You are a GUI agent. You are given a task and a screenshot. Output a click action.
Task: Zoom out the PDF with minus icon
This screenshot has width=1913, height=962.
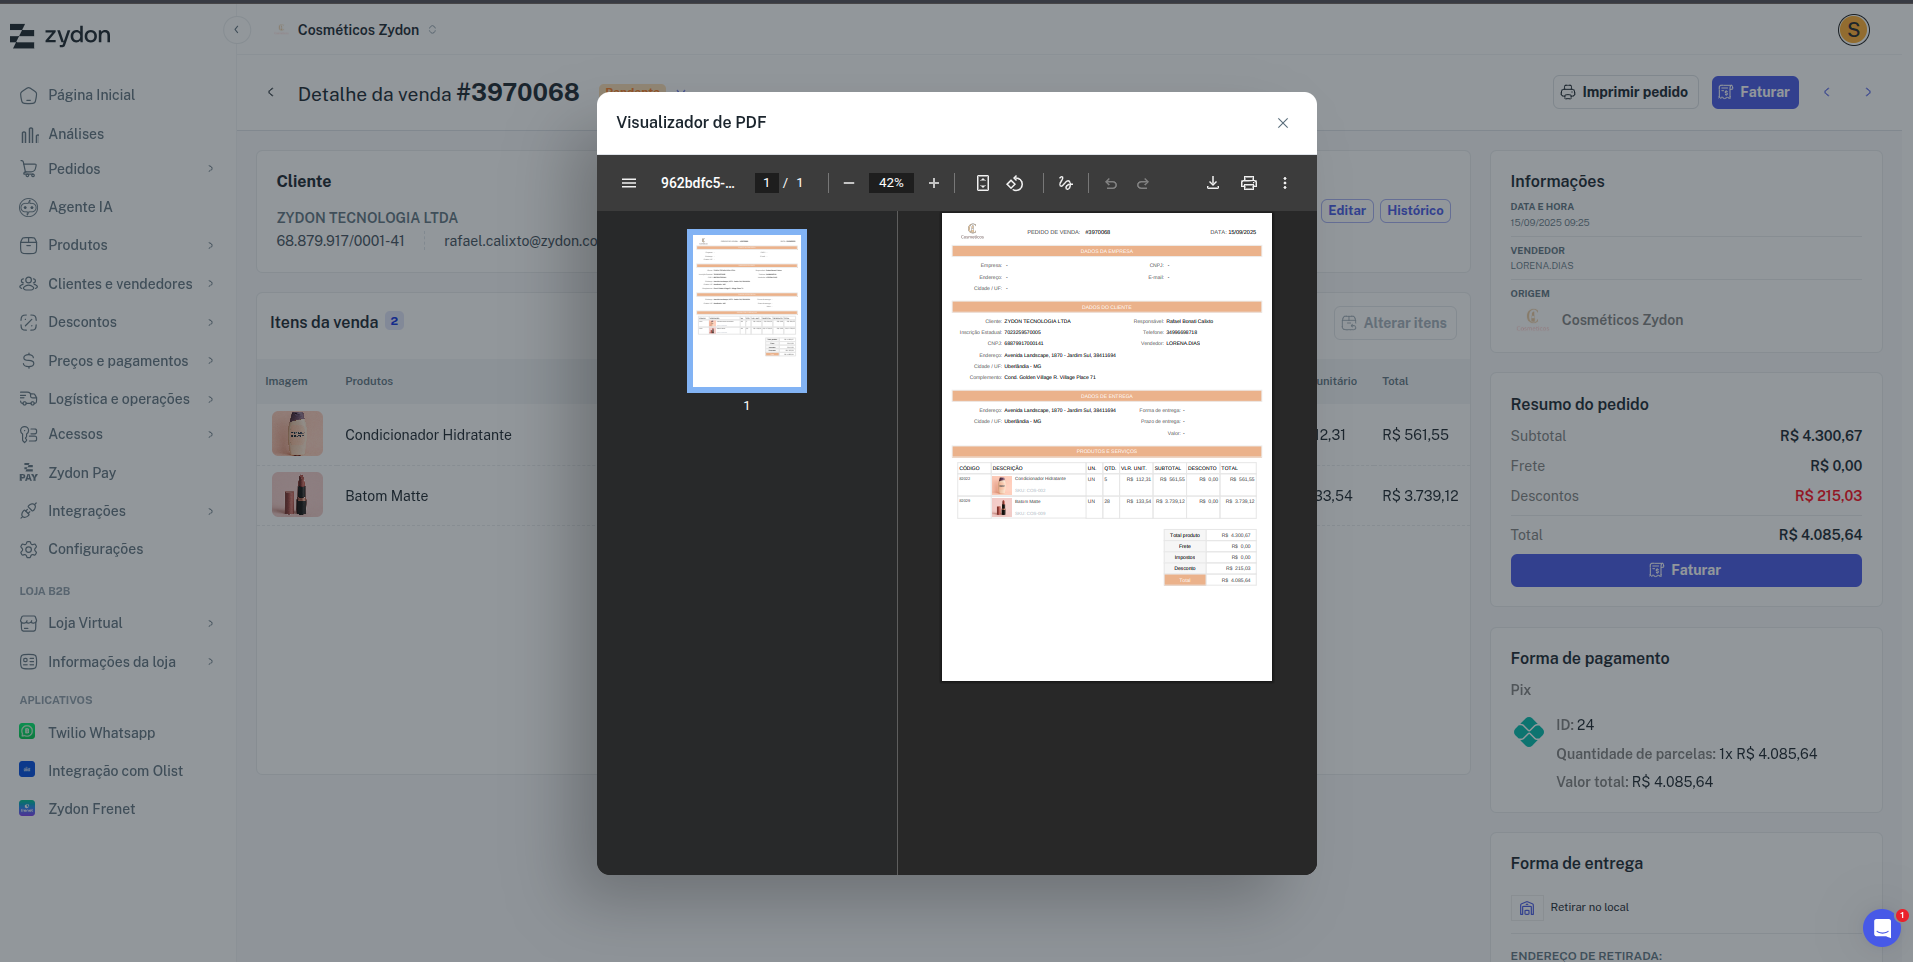click(x=849, y=183)
